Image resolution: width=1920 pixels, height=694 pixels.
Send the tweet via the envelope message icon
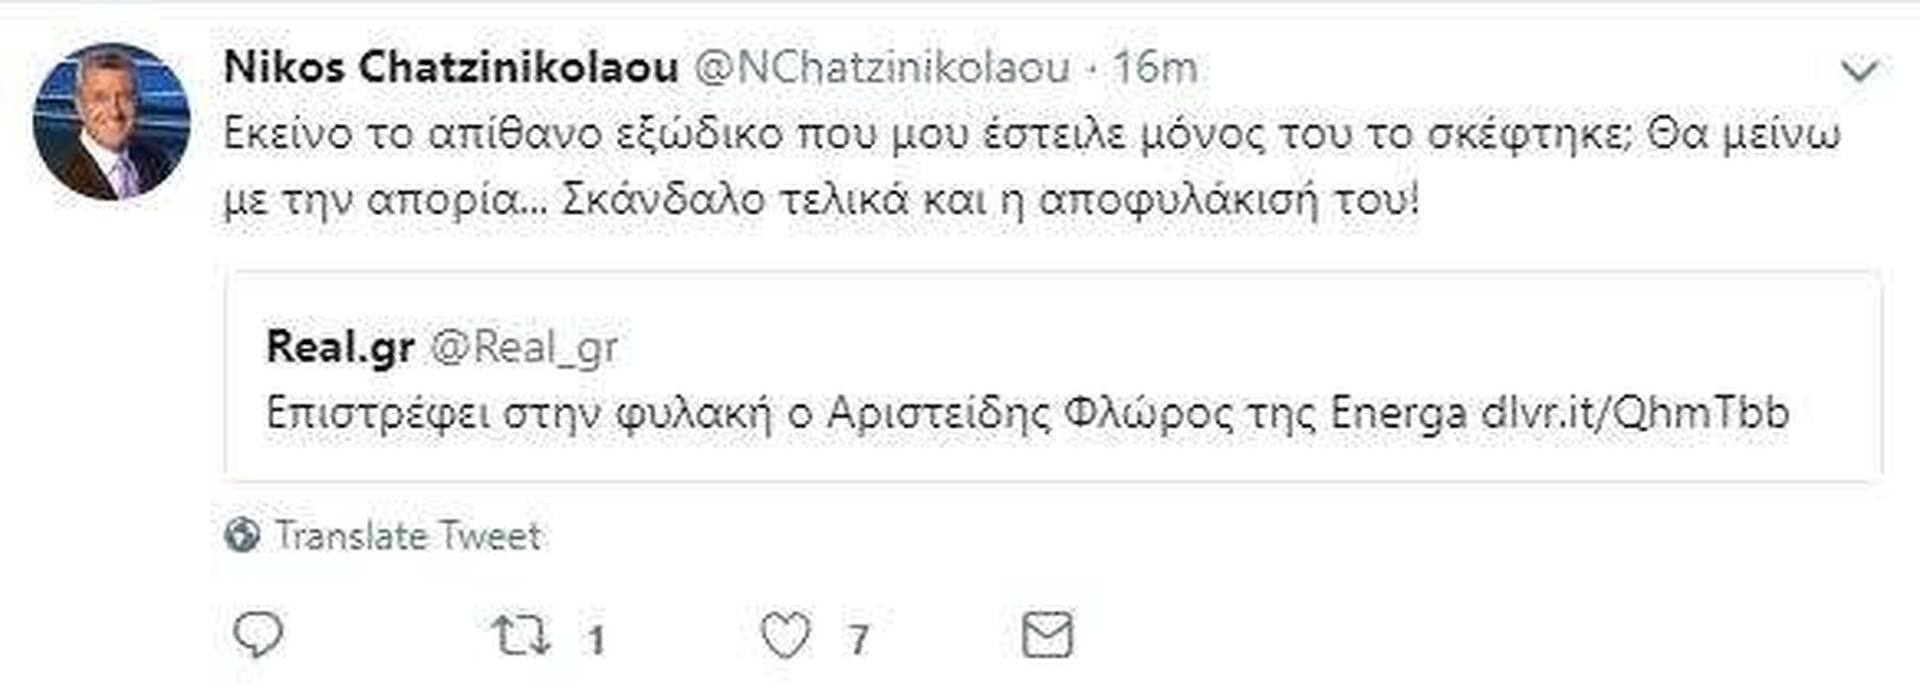1047,635
